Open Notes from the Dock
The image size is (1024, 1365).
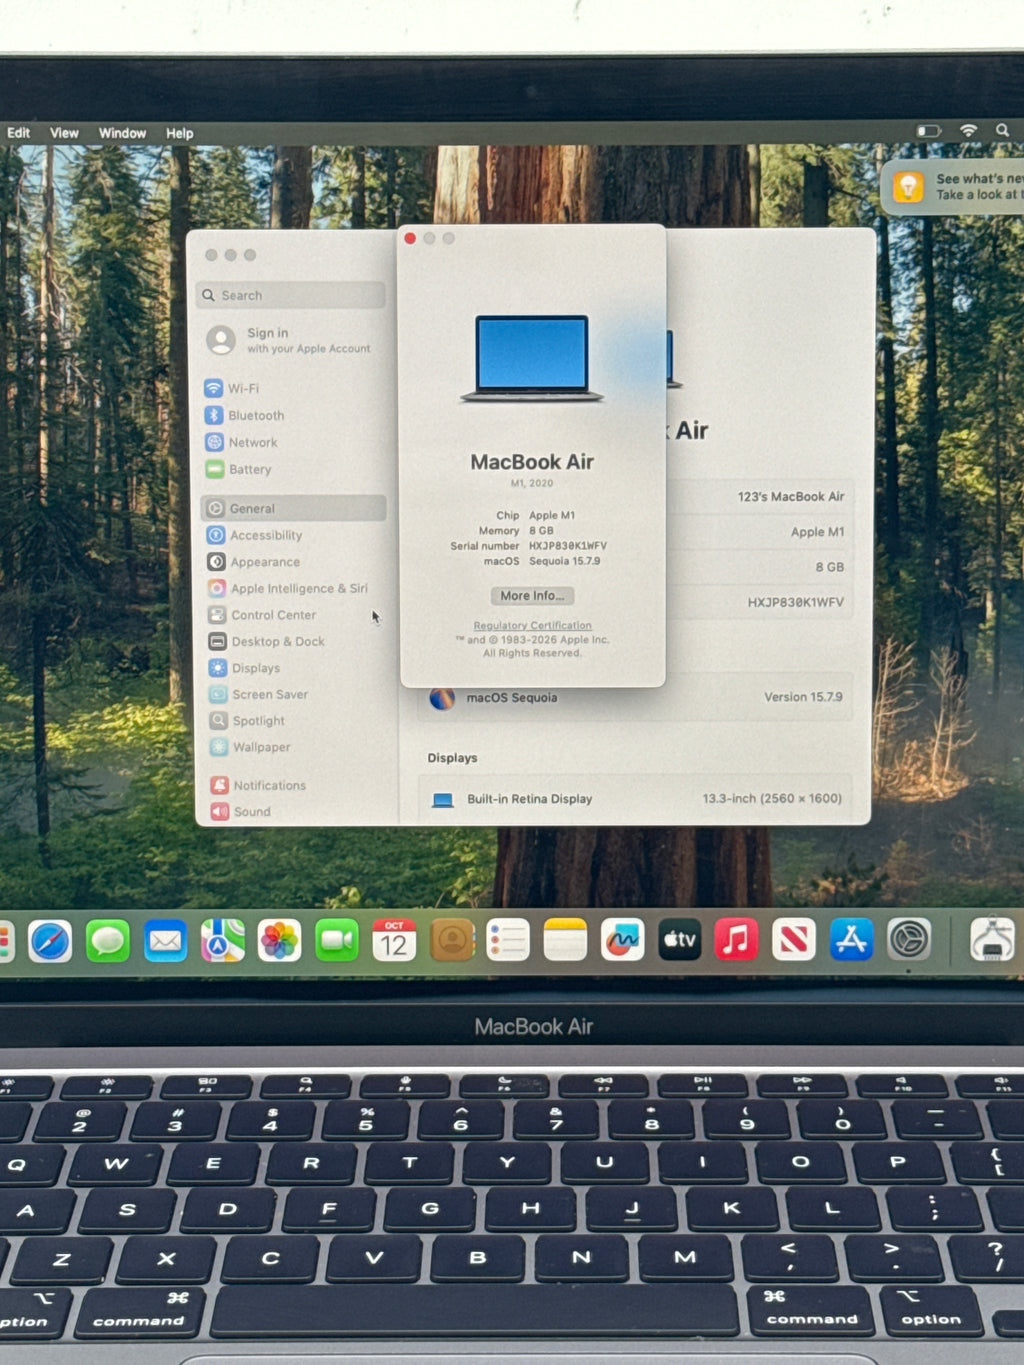(565, 941)
